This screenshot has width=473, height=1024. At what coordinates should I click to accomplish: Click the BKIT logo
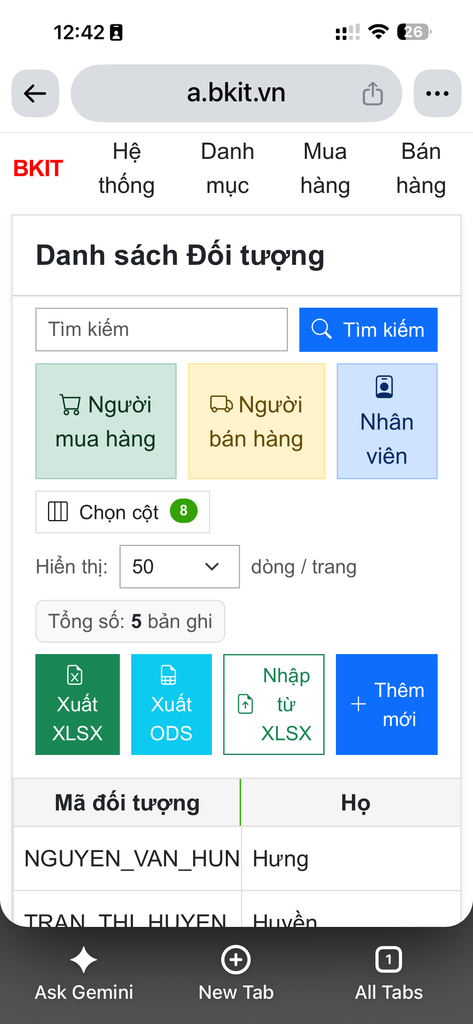point(38,168)
